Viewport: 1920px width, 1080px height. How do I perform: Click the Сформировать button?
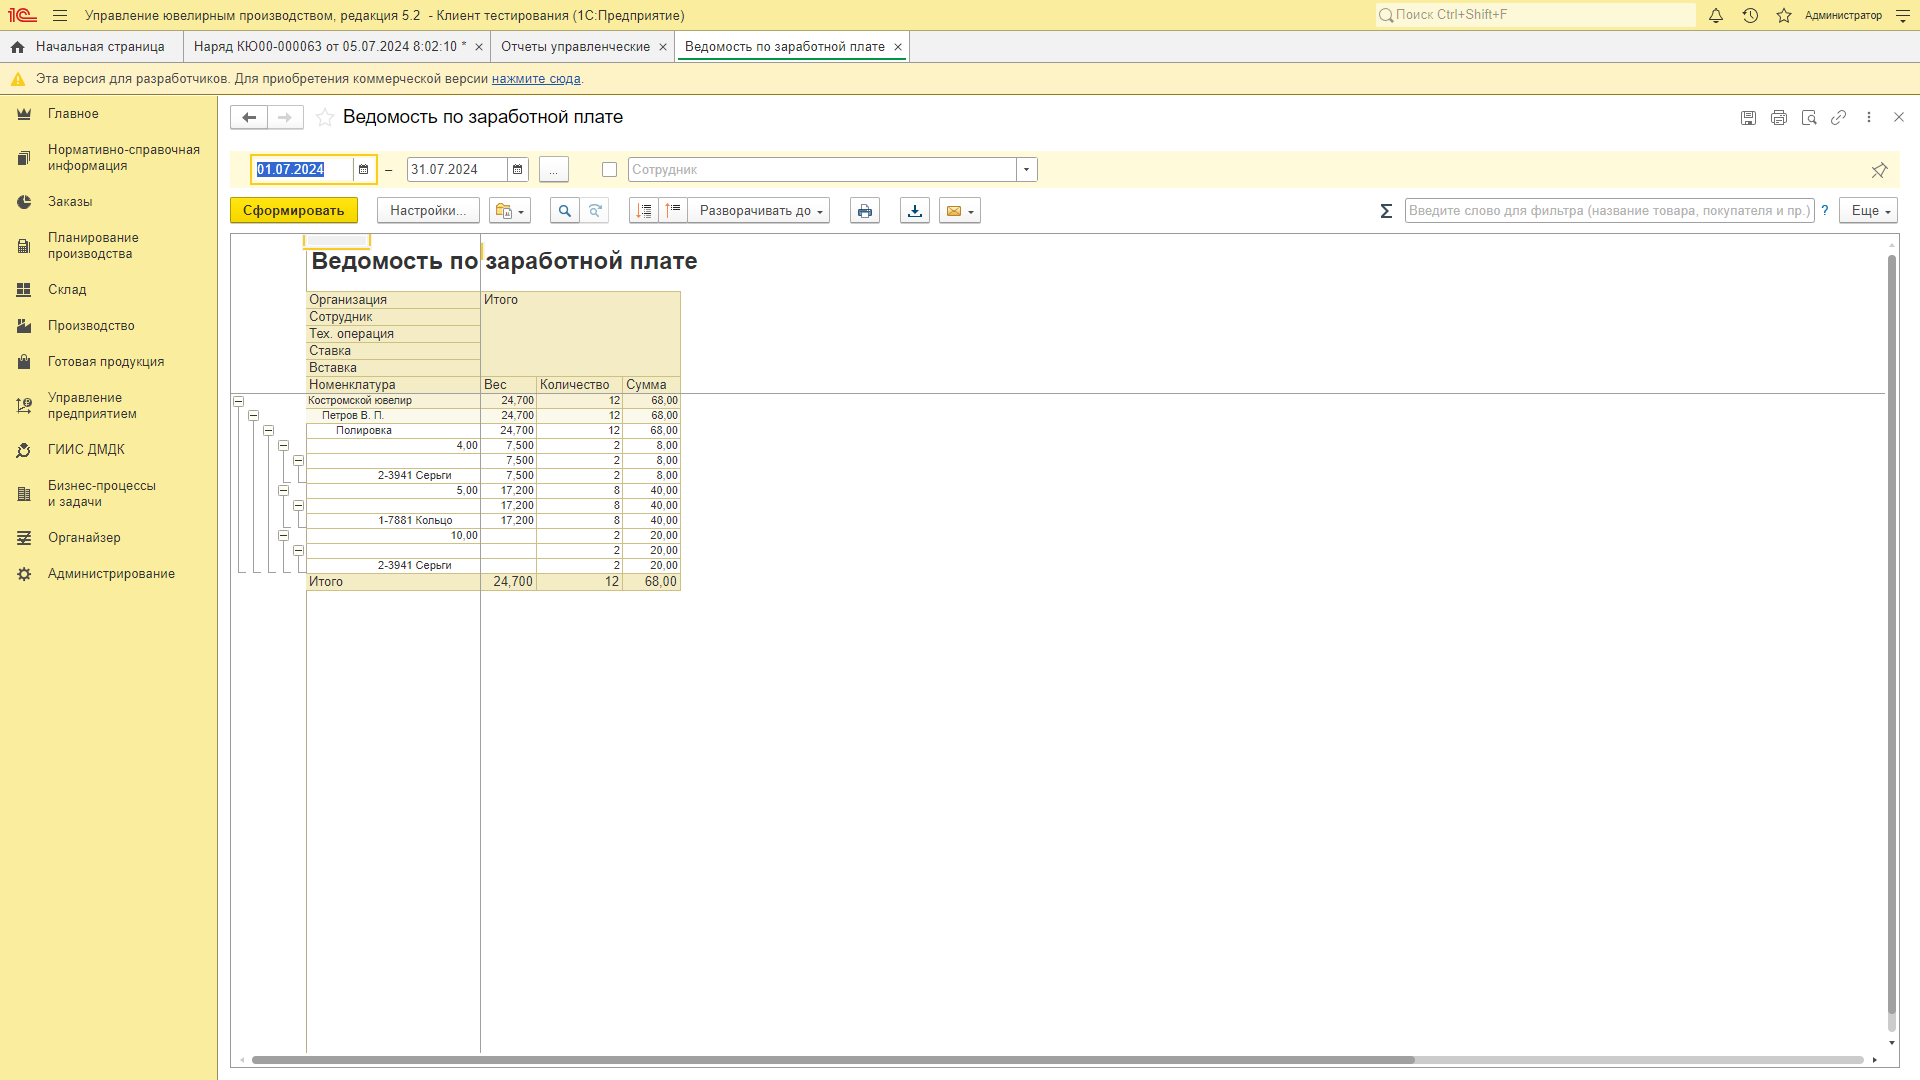294,211
